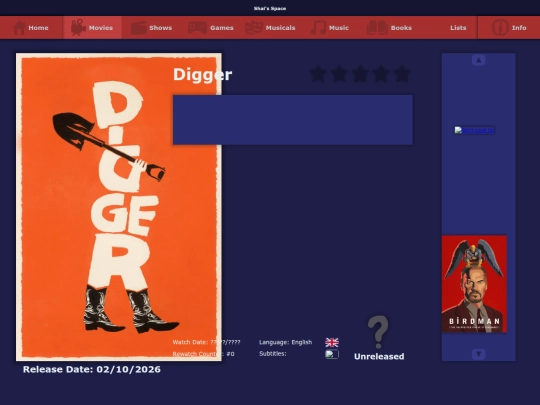Click the UK flag language icon
540x405 pixels.
[x=332, y=342]
